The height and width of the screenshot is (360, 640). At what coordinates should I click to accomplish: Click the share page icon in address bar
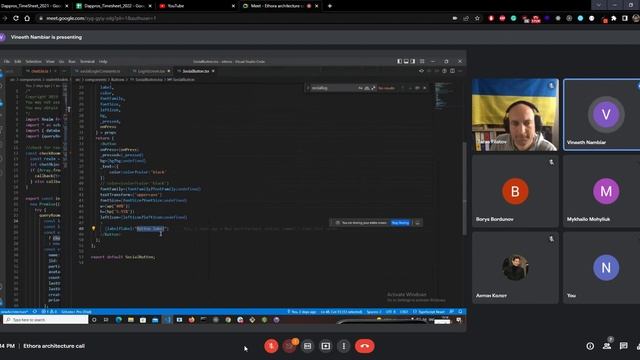pos(466,18)
